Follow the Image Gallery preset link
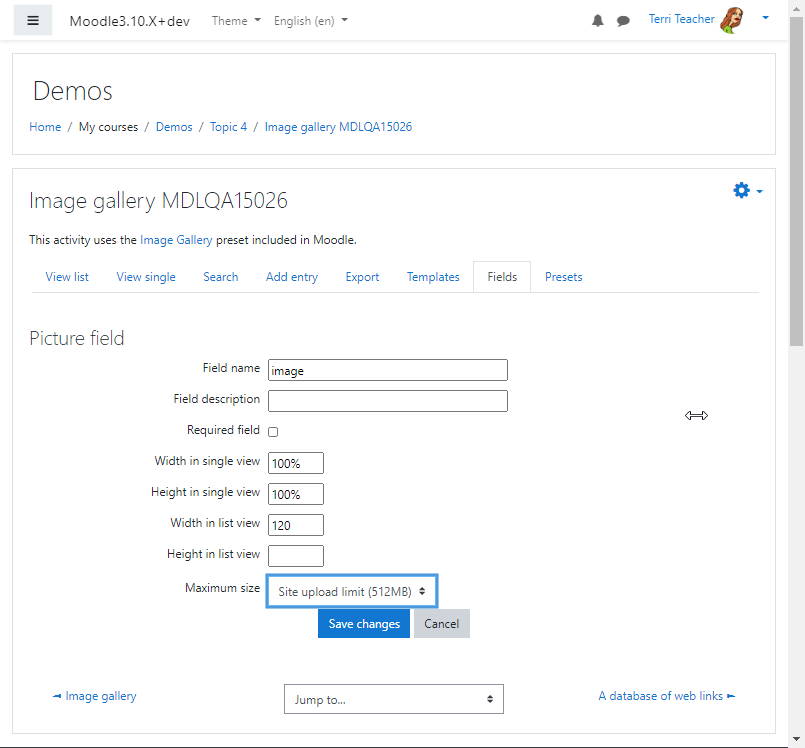Image resolution: width=805 pixels, height=748 pixels. [x=176, y=240]
